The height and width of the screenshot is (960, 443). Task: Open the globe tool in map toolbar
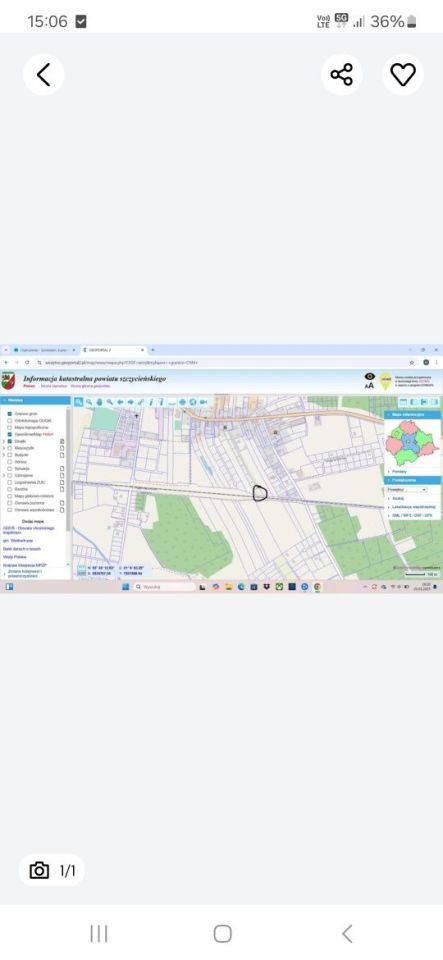point(192,402)
